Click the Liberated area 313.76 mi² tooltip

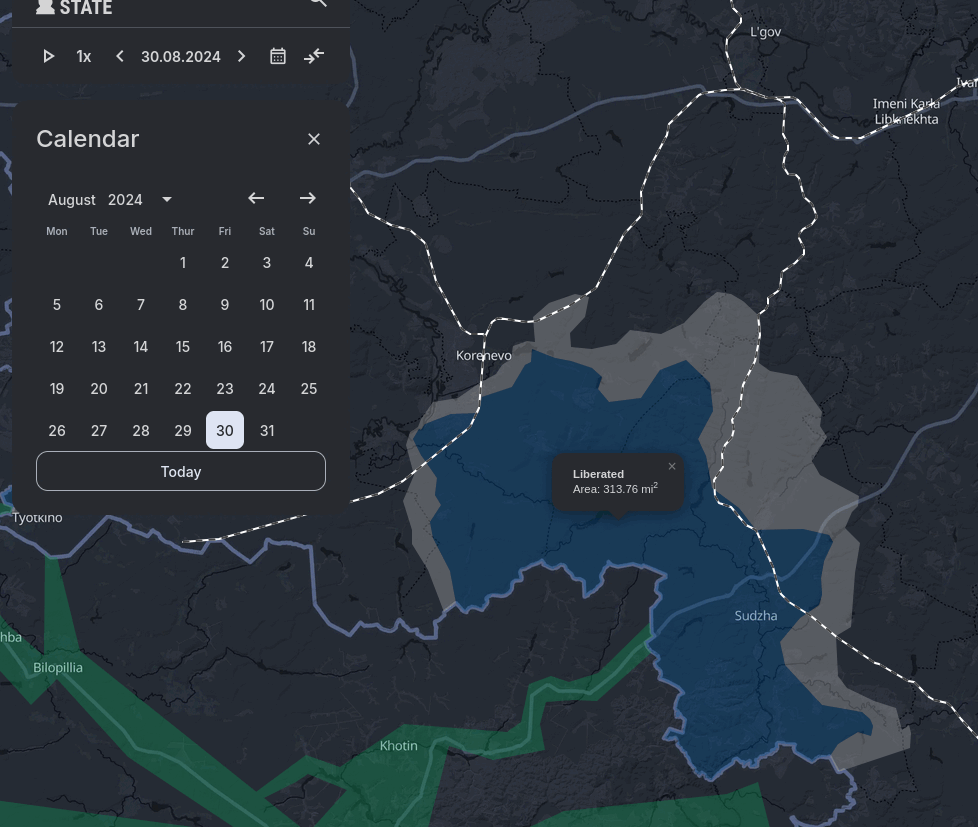(x=617, y=482)
